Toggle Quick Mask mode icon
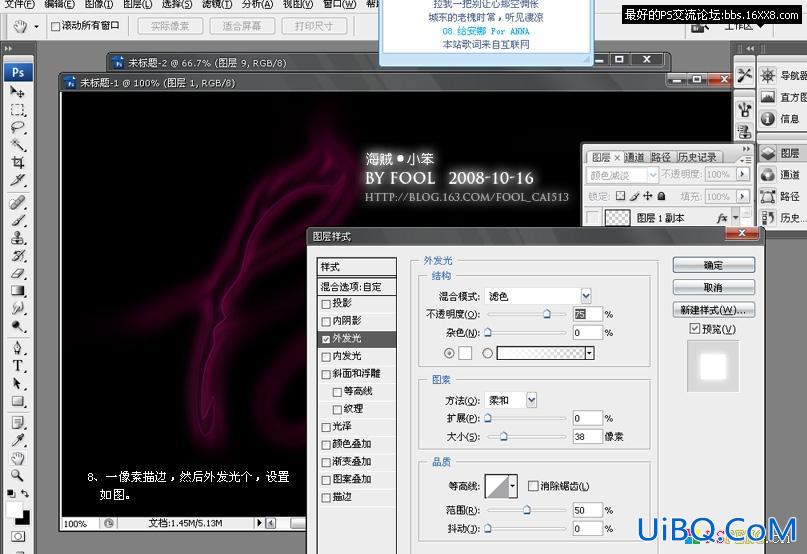The width and height of the screenshot is (807, 554). pyautogui.click(x=17, y=536)
